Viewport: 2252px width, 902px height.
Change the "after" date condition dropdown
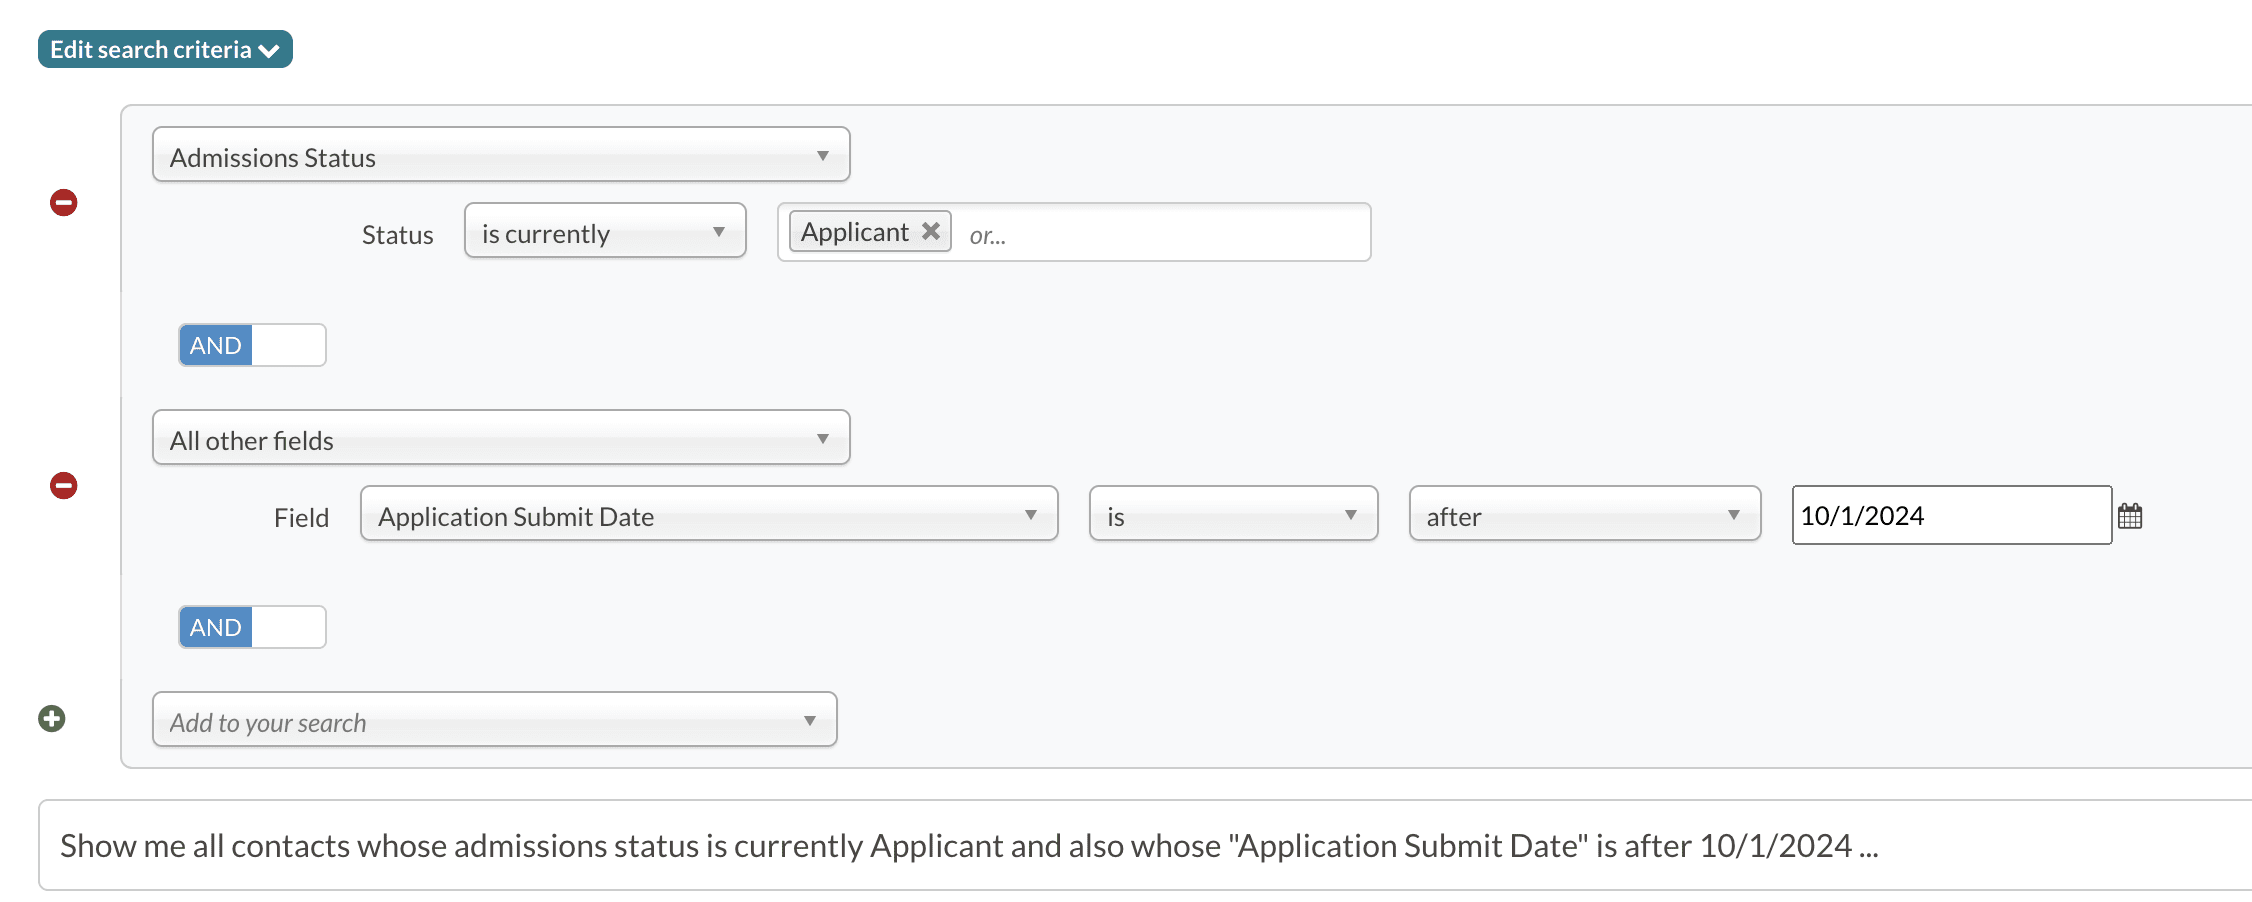(x=1584, y=515)
